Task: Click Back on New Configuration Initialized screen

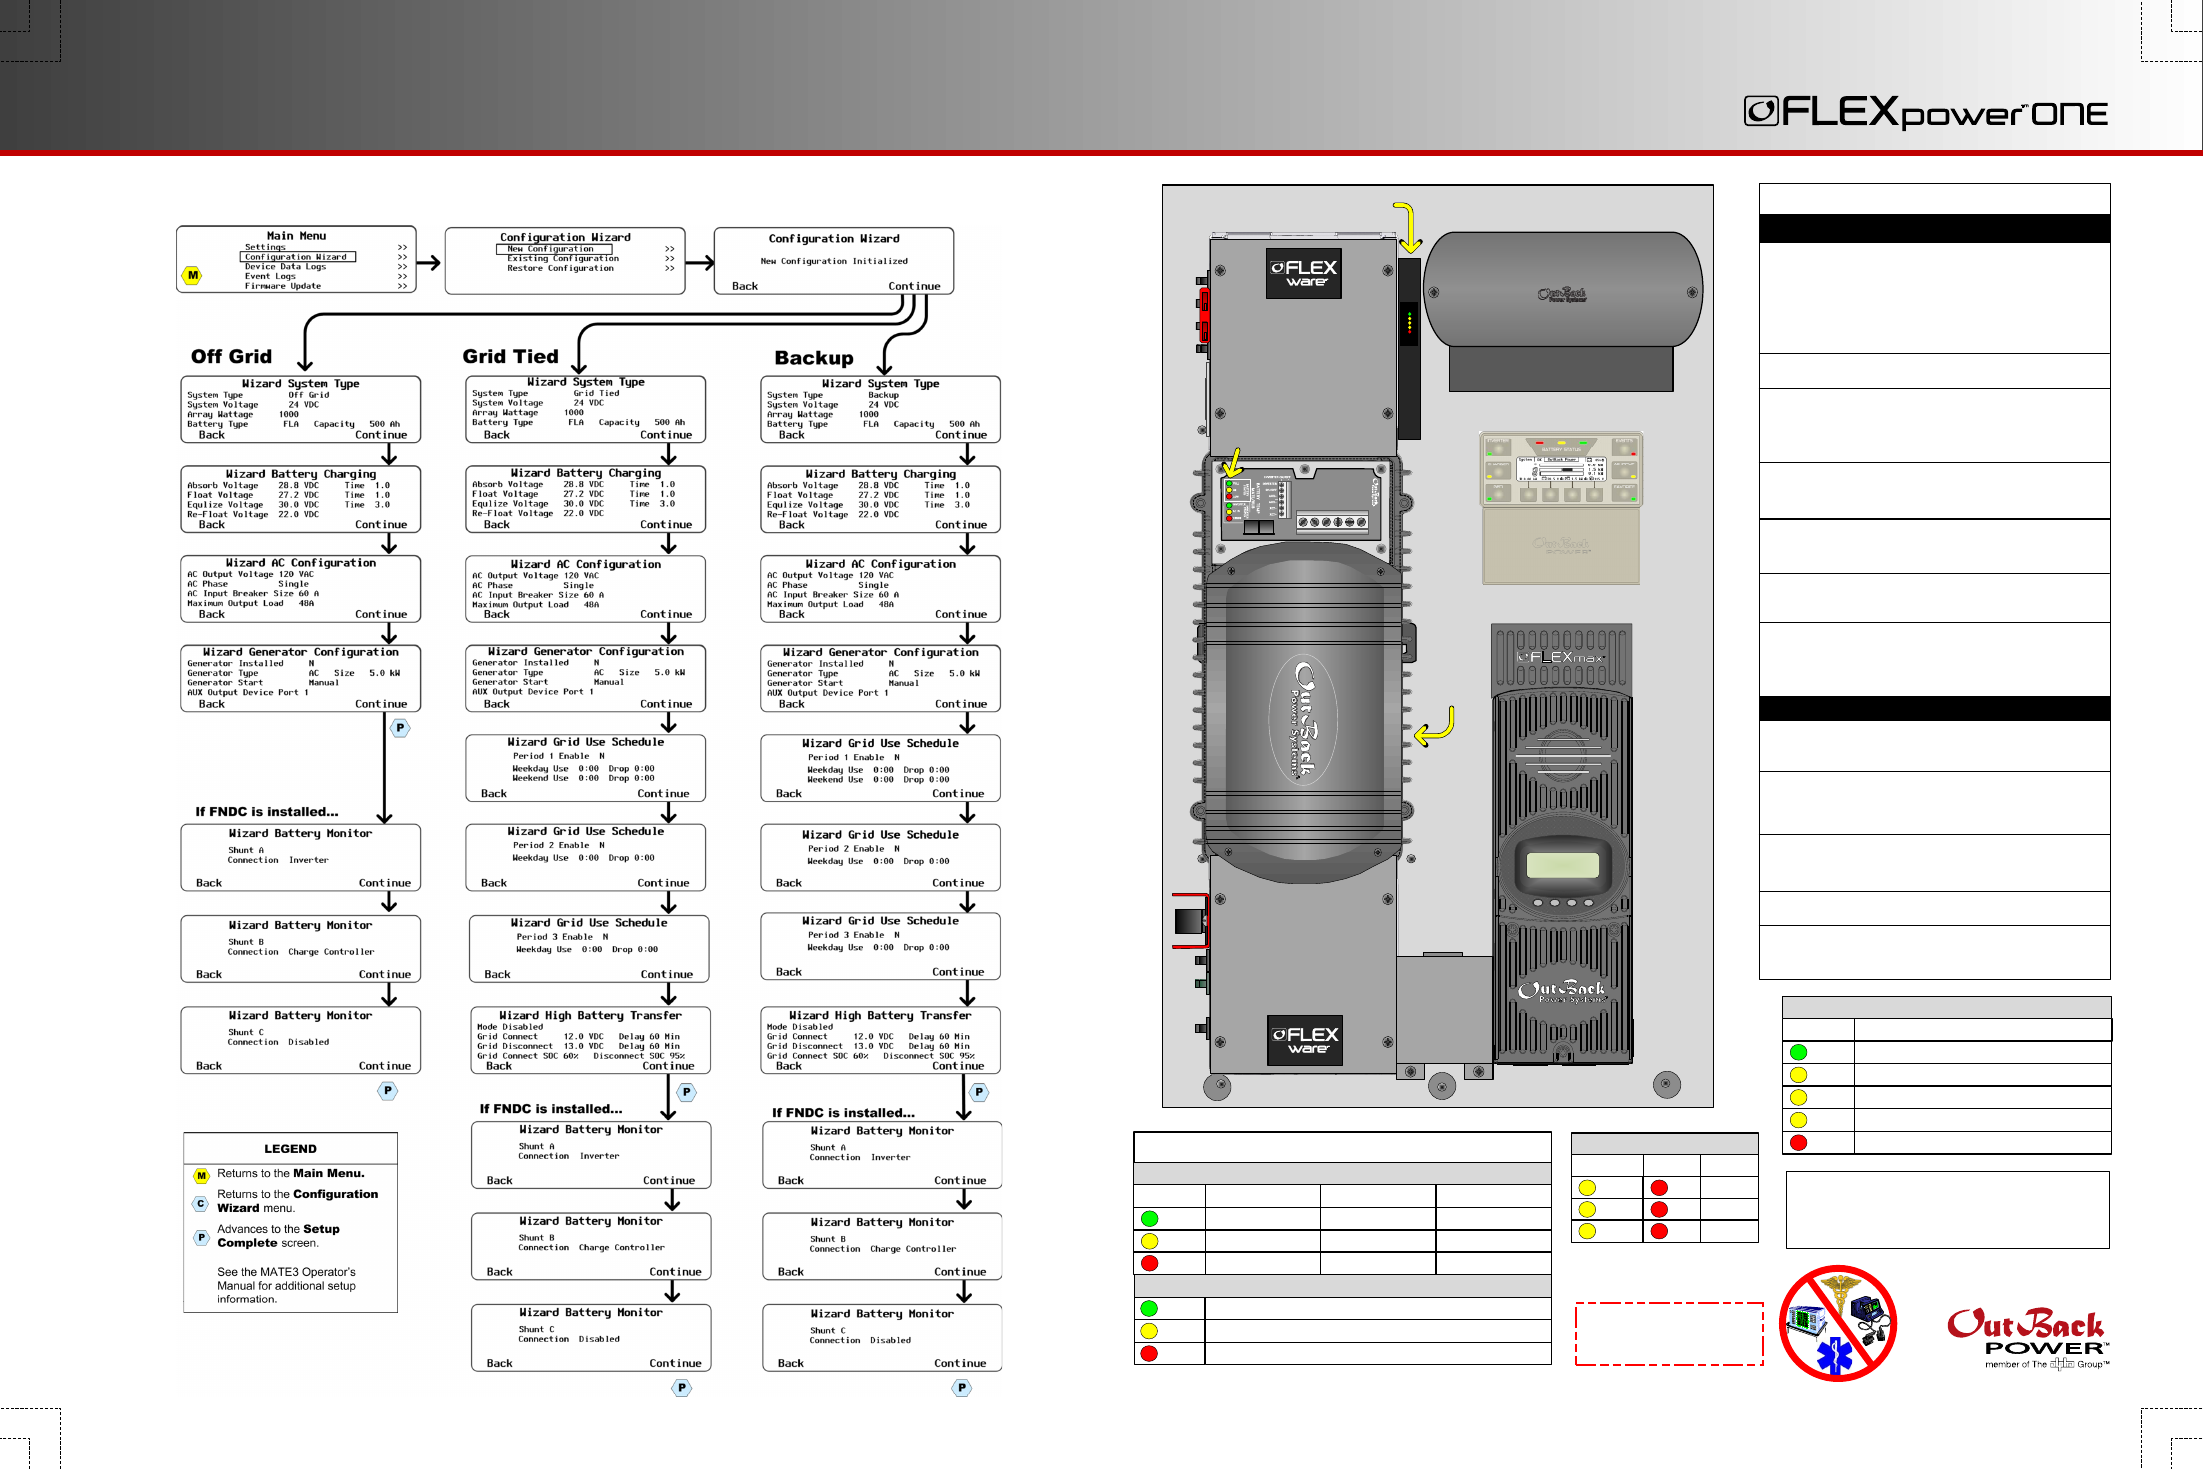Action: [x=745, y=286]
